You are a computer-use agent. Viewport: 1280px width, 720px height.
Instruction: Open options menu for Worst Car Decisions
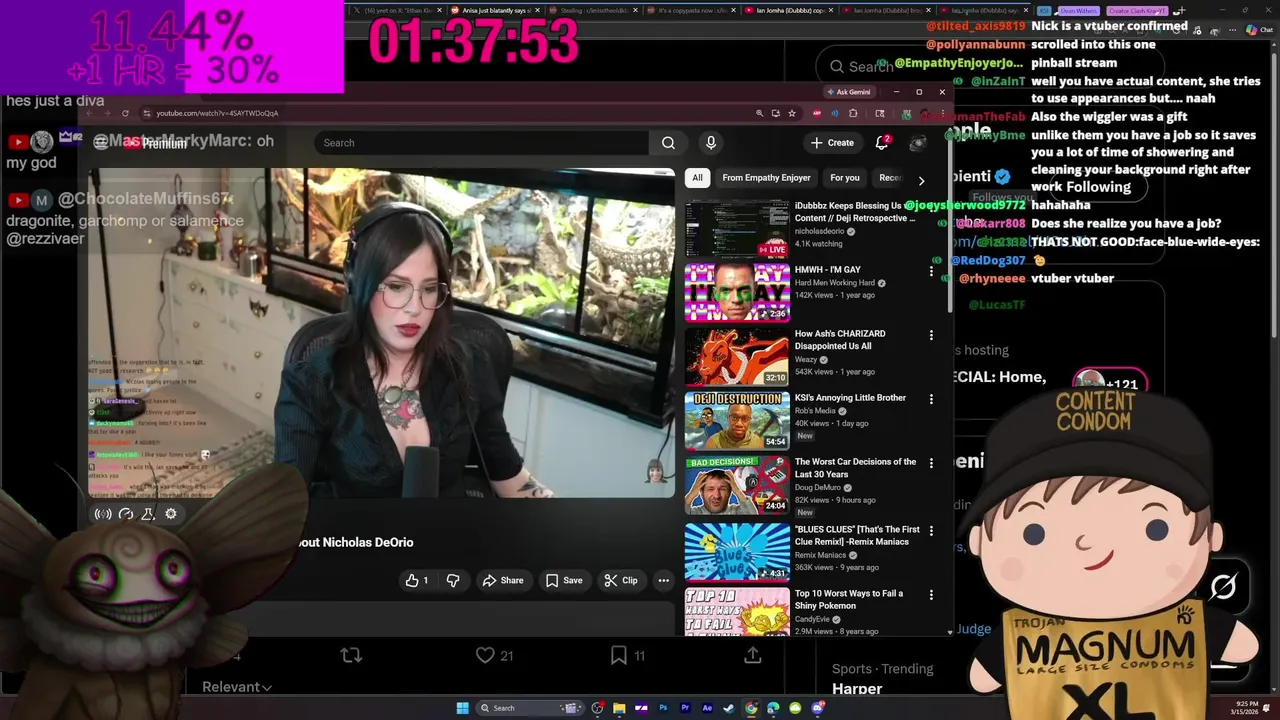click(x=931, y=463)
